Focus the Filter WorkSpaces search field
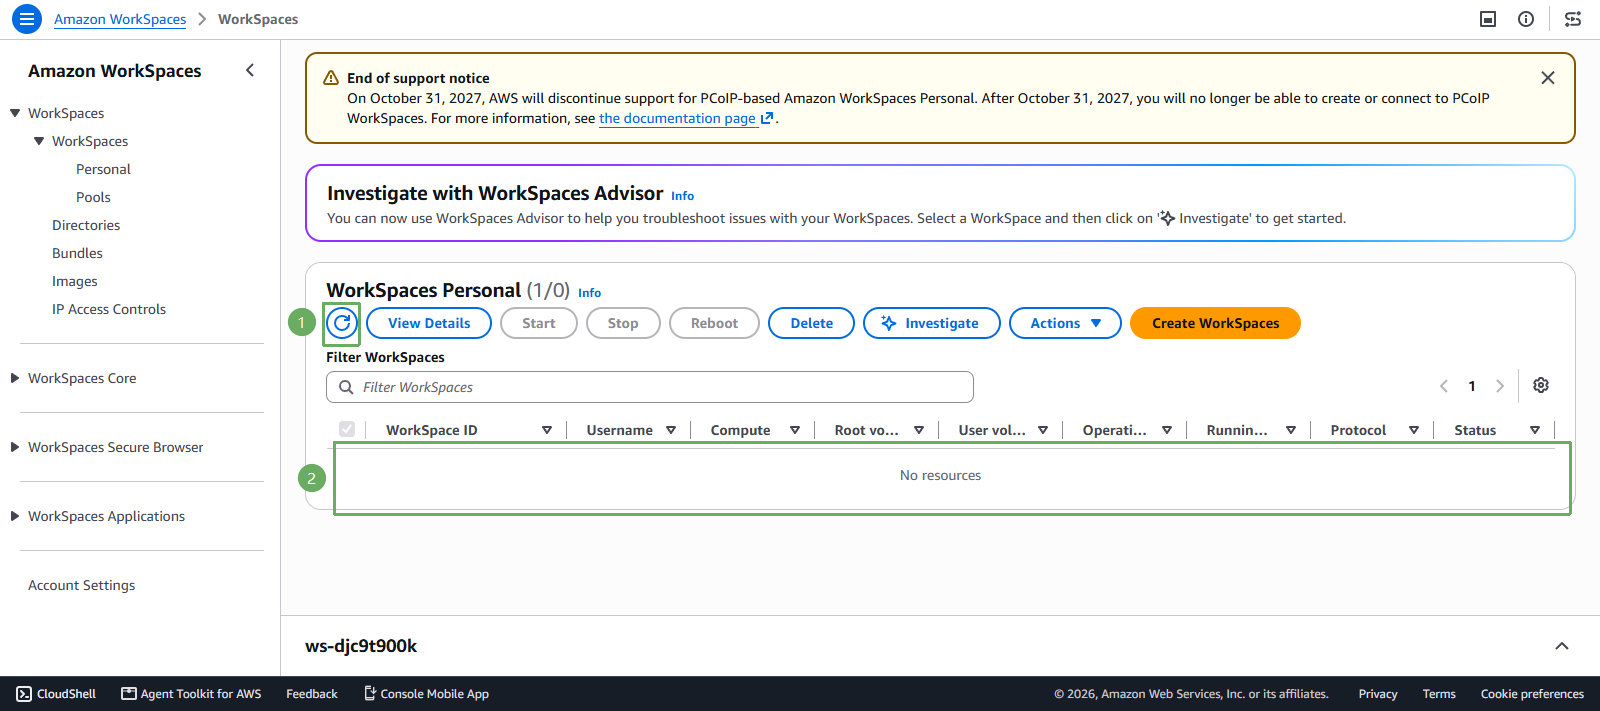 (x=650, y=387)
